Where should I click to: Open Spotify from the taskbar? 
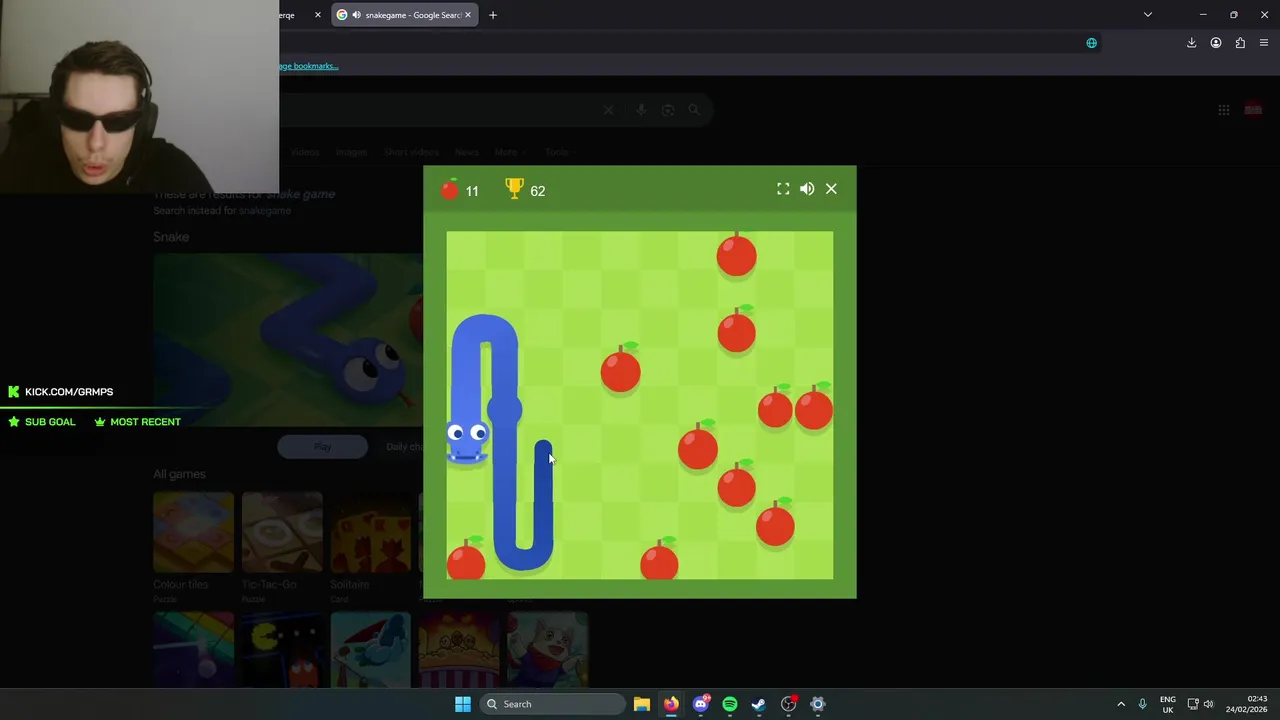(x=730, y=704)
